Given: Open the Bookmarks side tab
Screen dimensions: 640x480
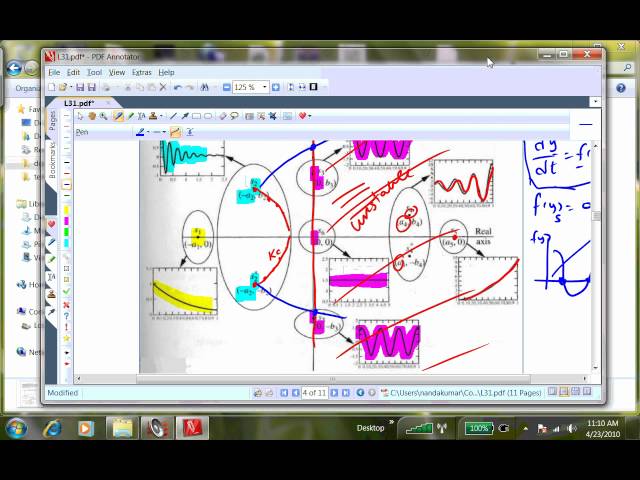Looking at the screenshot, I should (52, 160).
